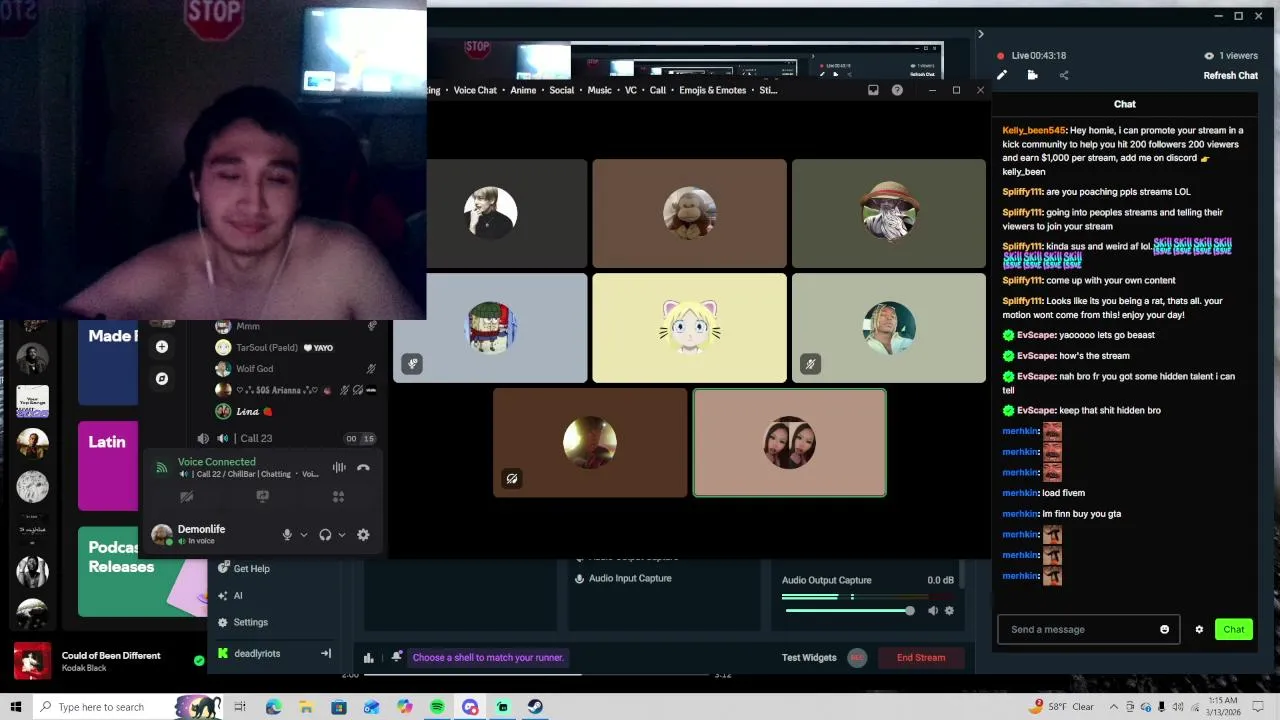Turn on camera in Discord voice panel
The image size is (1280, 720).
click(x=186, y=496)
